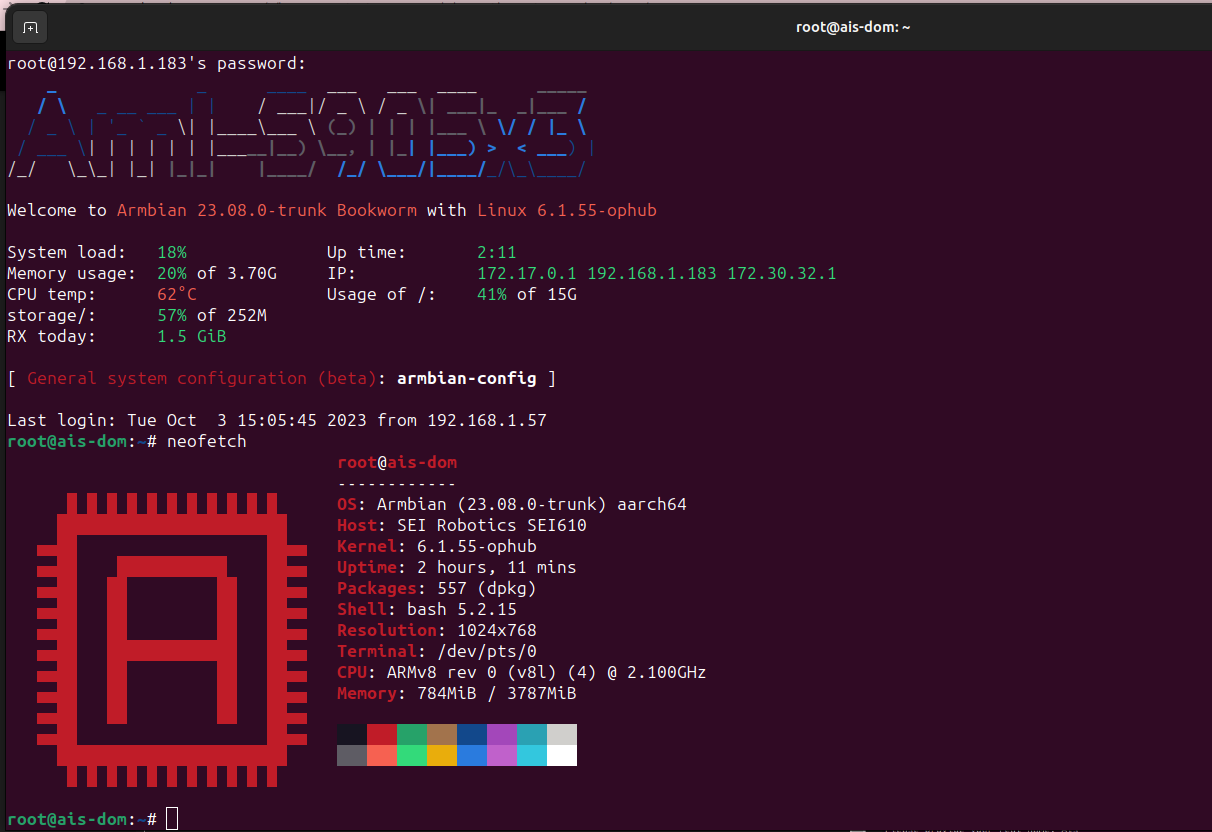
Task: Click the red root@ais-dom neofetch header
Action: (397, 462)
